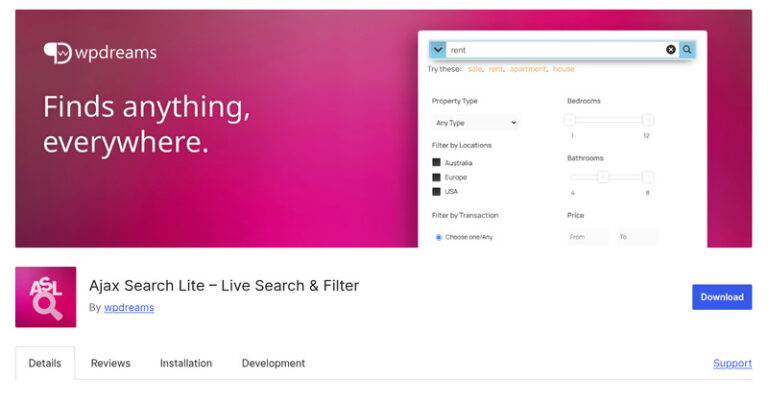Open the settings arrow beside search box

[x=438, y=49]
